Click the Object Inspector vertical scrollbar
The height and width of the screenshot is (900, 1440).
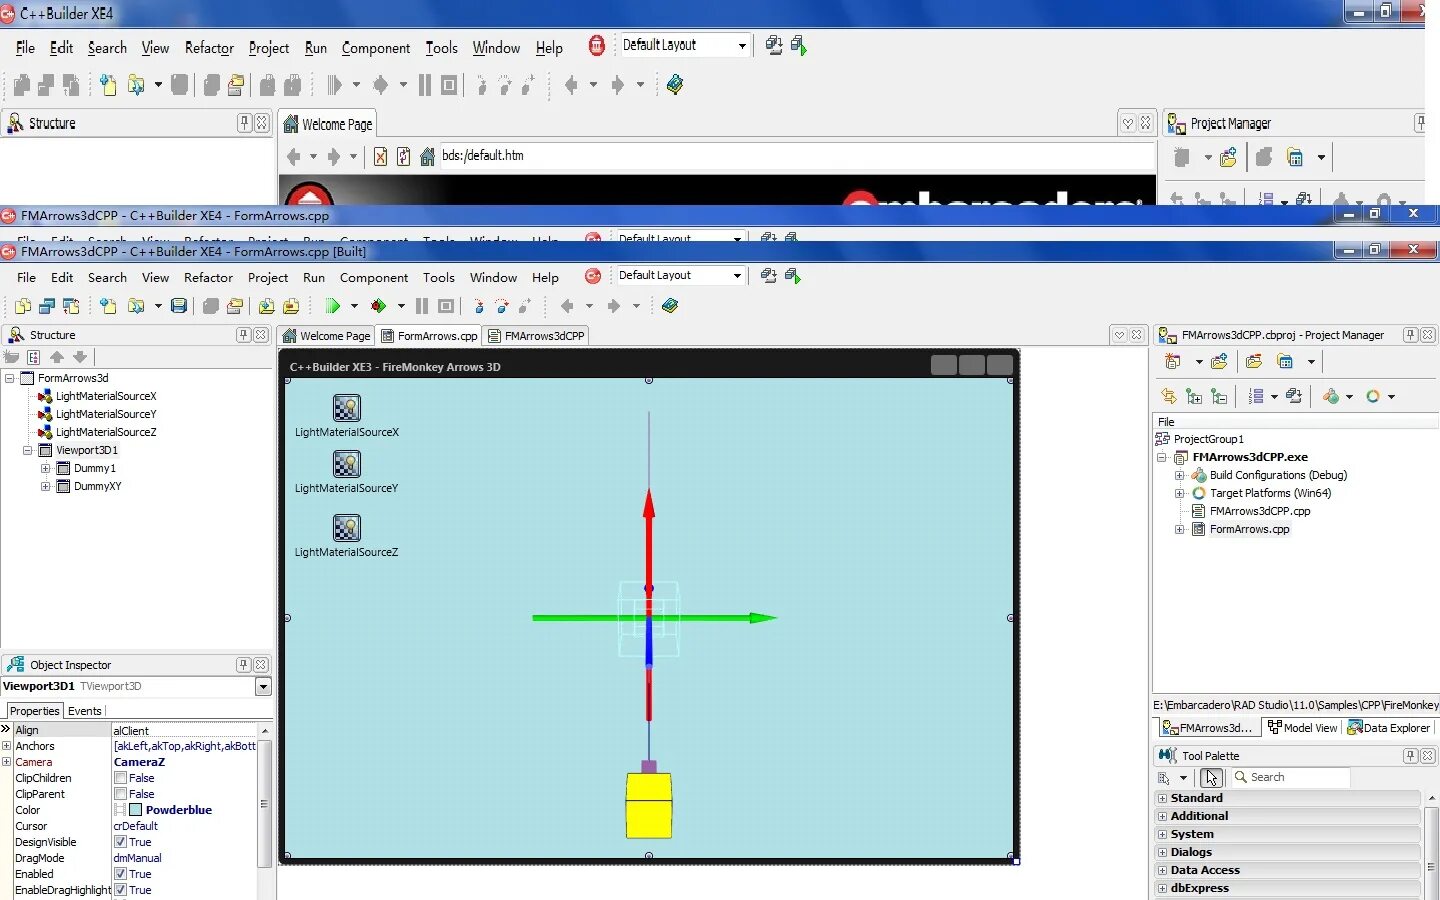264,802
